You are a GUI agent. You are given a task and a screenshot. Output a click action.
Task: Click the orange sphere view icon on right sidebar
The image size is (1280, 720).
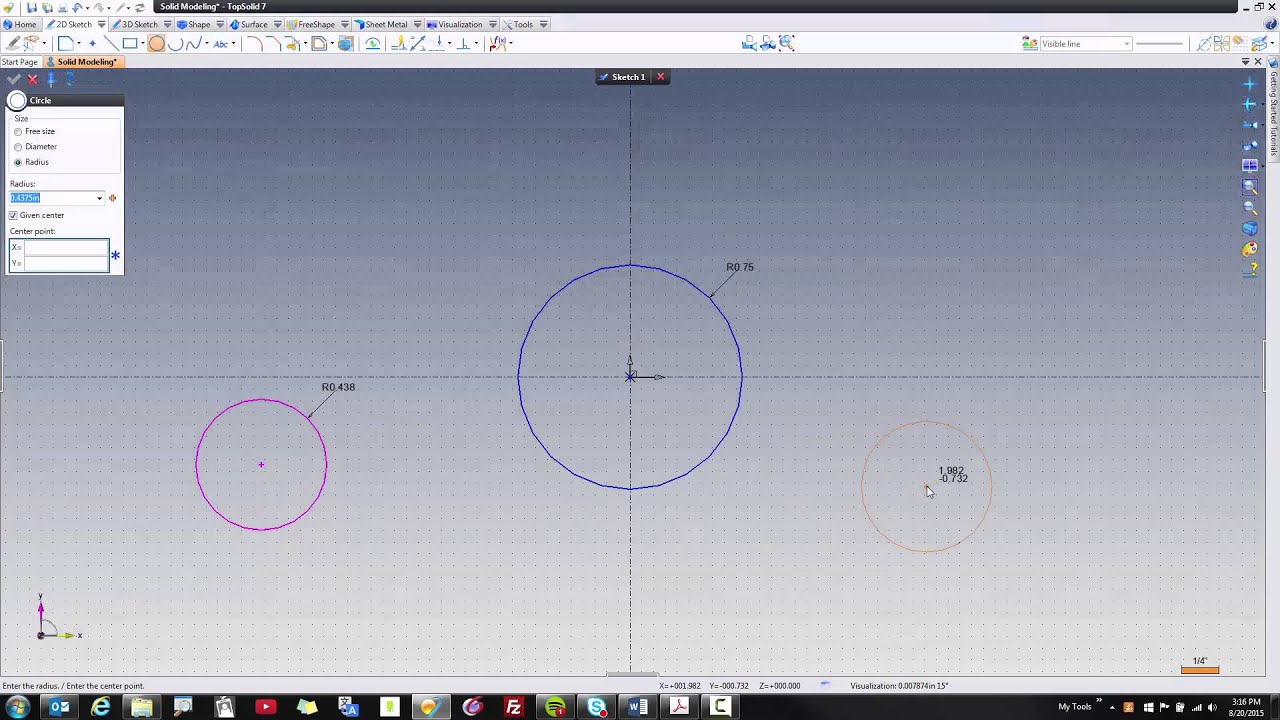1250,250
